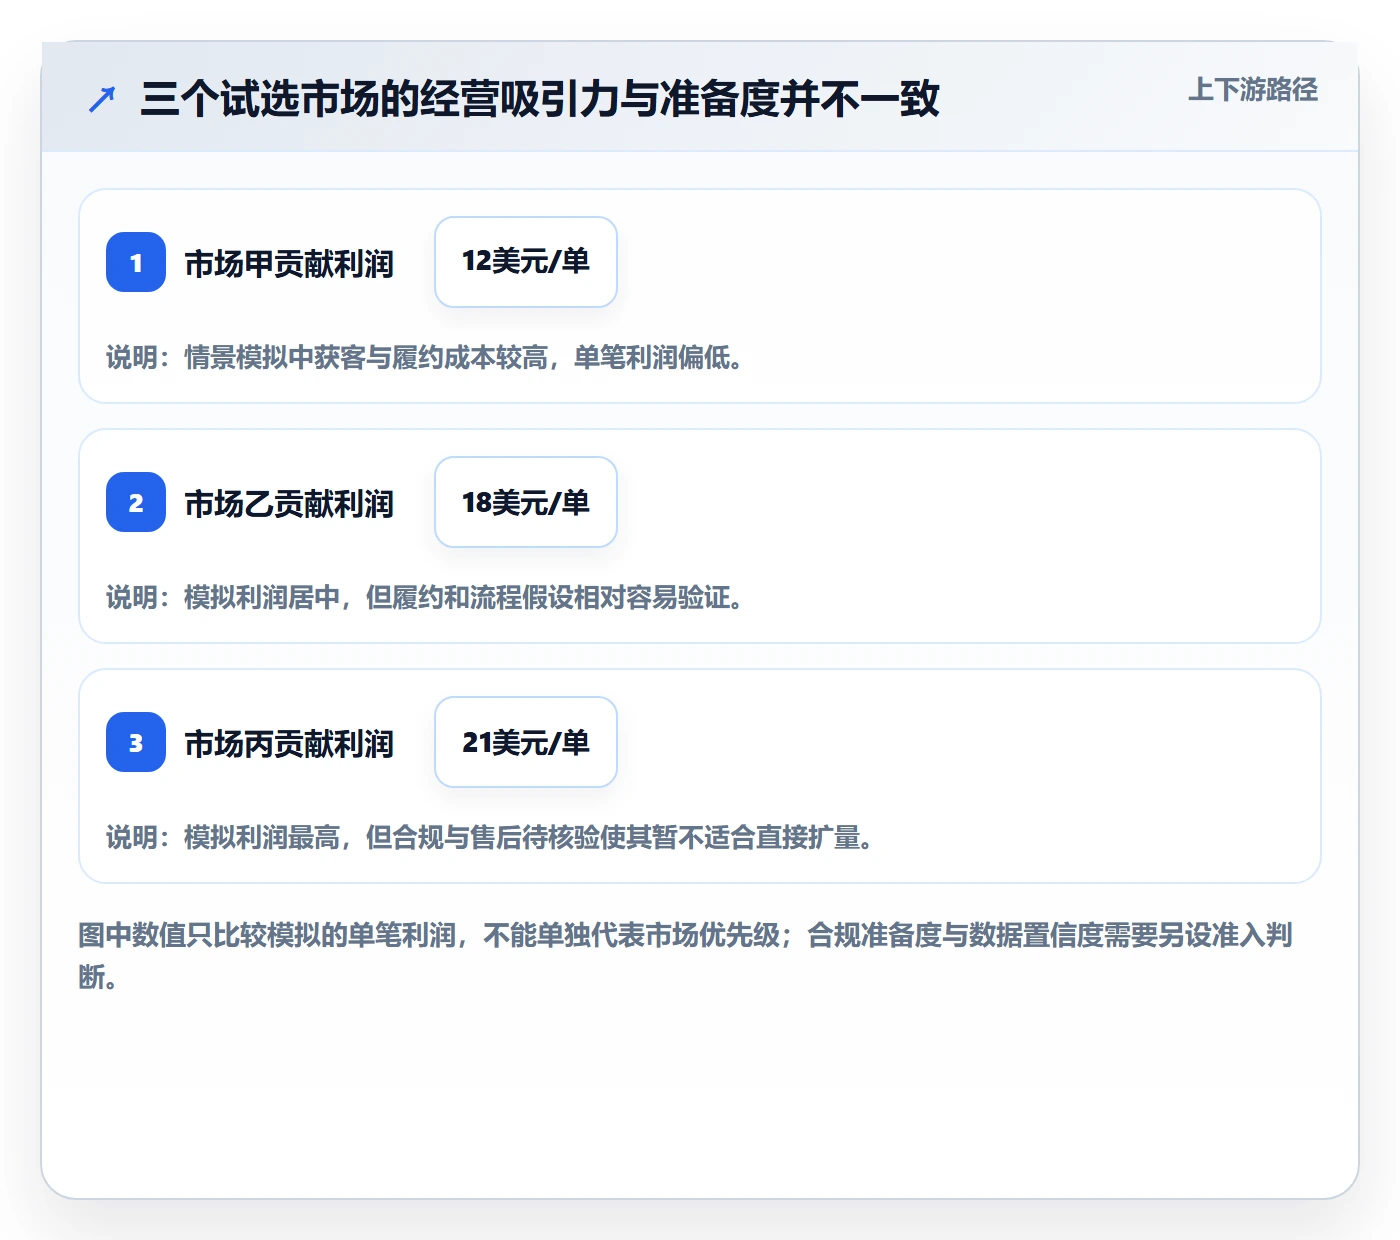Viewport: 1400px width, 1240px height.
Task: Click the blue number 1 badge
Action: 136,262
